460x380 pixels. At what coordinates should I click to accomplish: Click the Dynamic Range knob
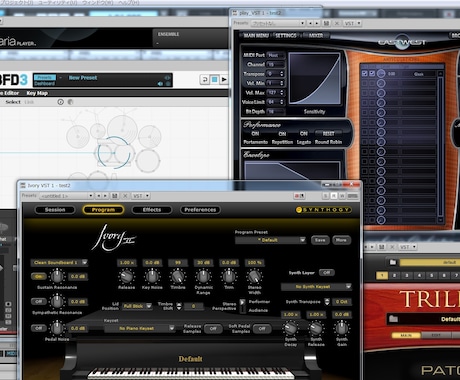coord(203,276)
